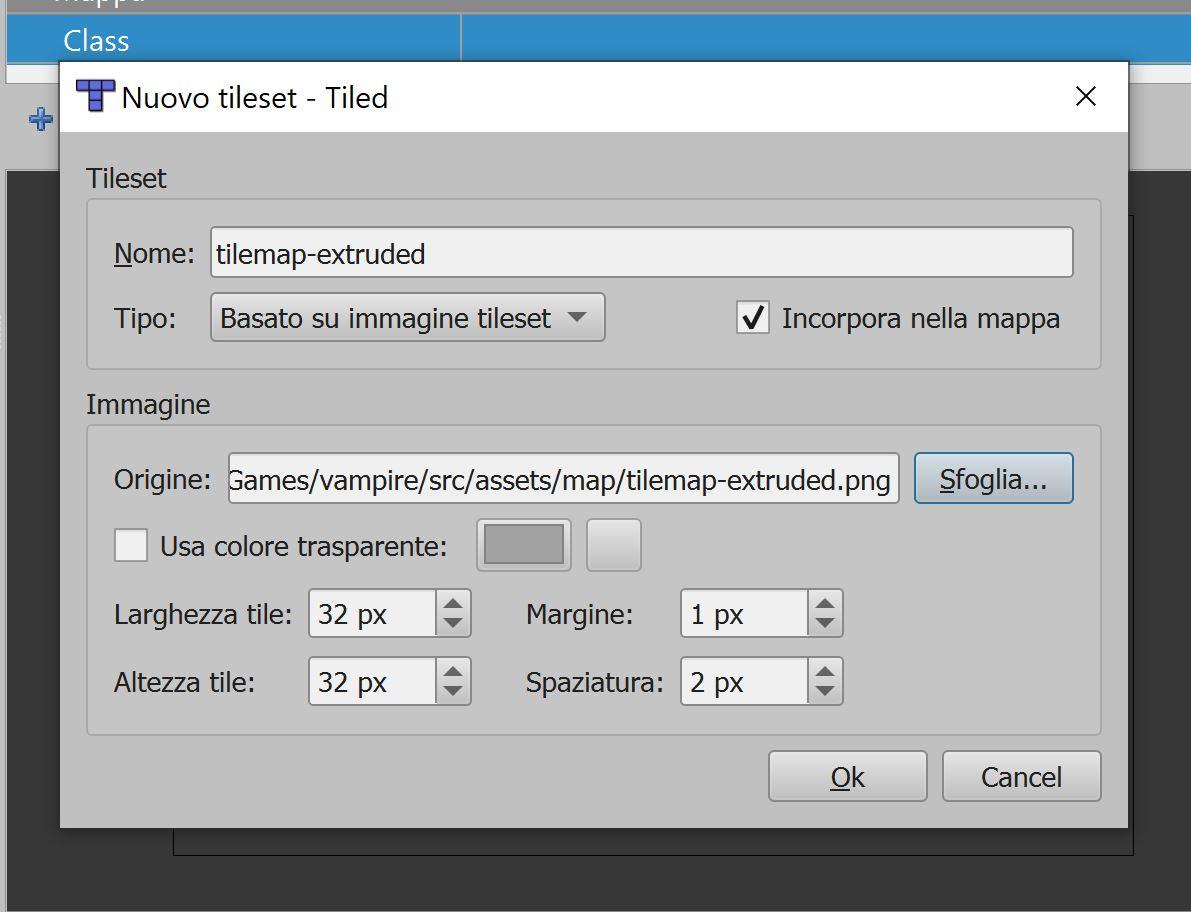Decrease Margine value
This screenshot has width=1191, height=912.
coord(825,623)
